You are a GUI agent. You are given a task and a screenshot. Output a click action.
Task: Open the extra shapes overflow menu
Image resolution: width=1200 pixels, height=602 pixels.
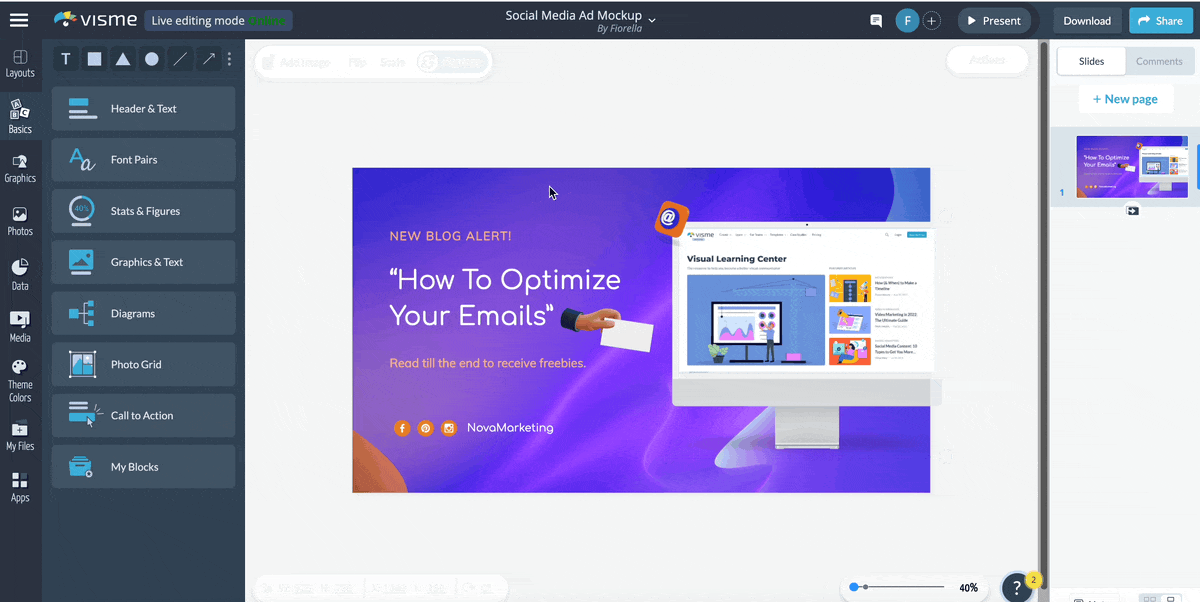point(229,59)
